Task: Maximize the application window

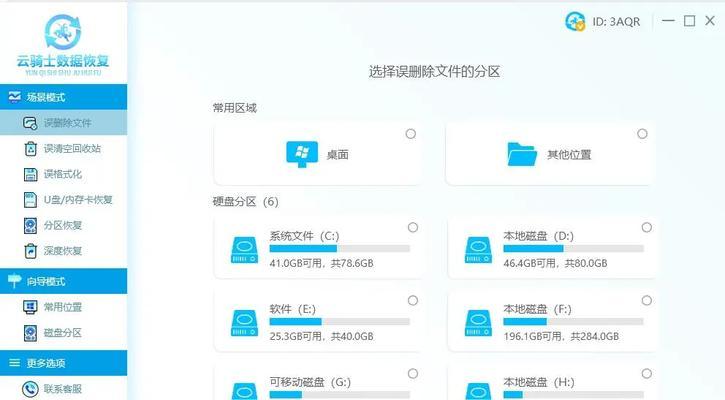Action: [x=689, y=21]
